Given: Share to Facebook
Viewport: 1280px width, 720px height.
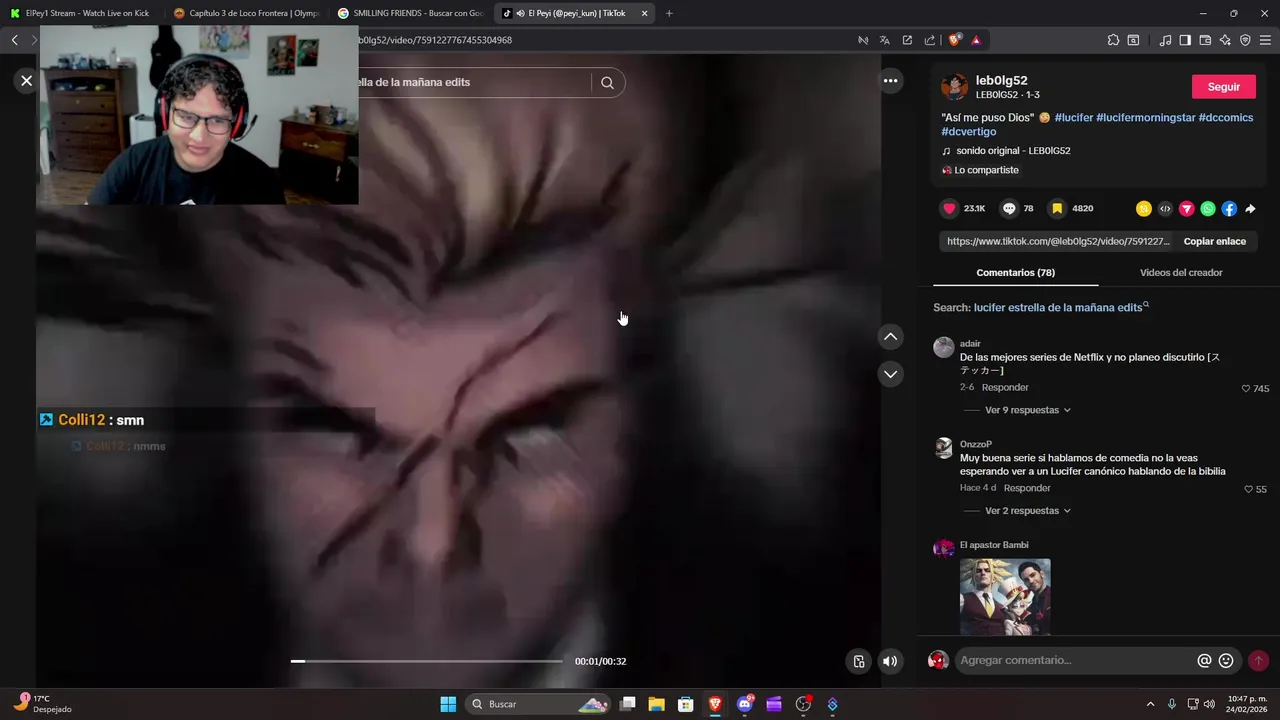Looking at the screenshot, I should click(x=1229, y=209).
